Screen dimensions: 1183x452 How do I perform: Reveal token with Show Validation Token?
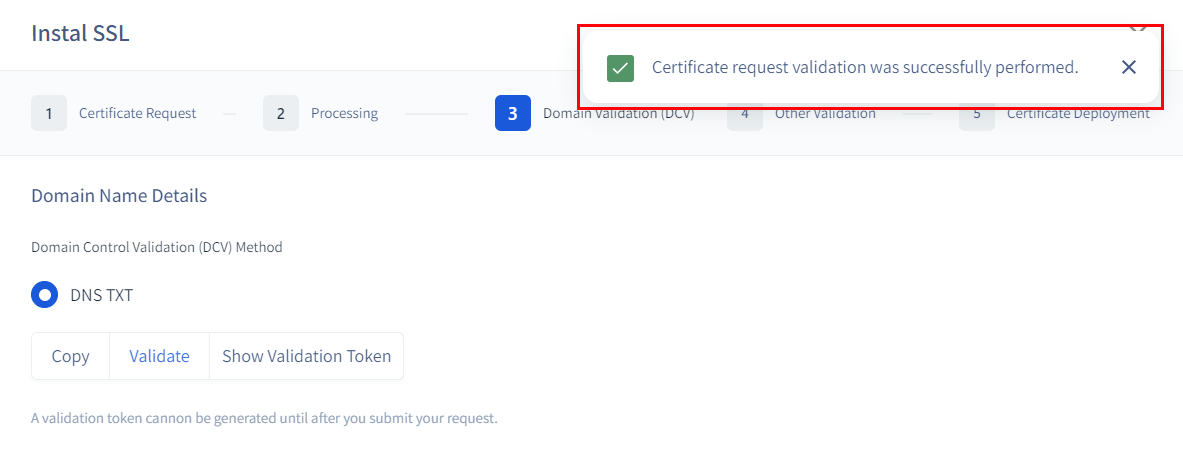click(306, 356)
